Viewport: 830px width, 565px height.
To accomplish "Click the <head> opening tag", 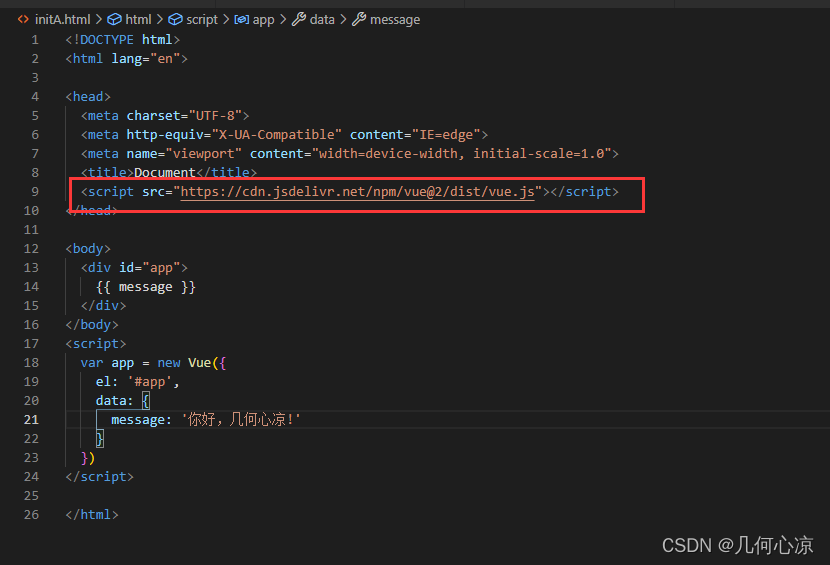I will pos(88,97).
